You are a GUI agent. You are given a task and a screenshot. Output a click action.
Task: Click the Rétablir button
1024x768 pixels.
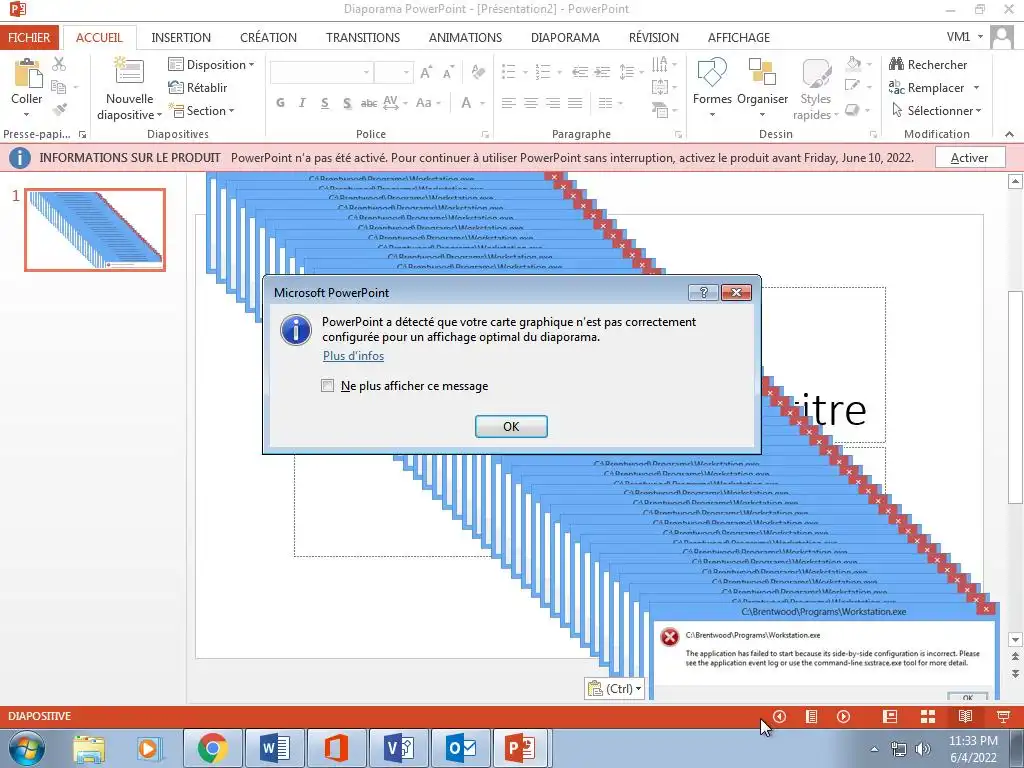(x=198, y=88)
